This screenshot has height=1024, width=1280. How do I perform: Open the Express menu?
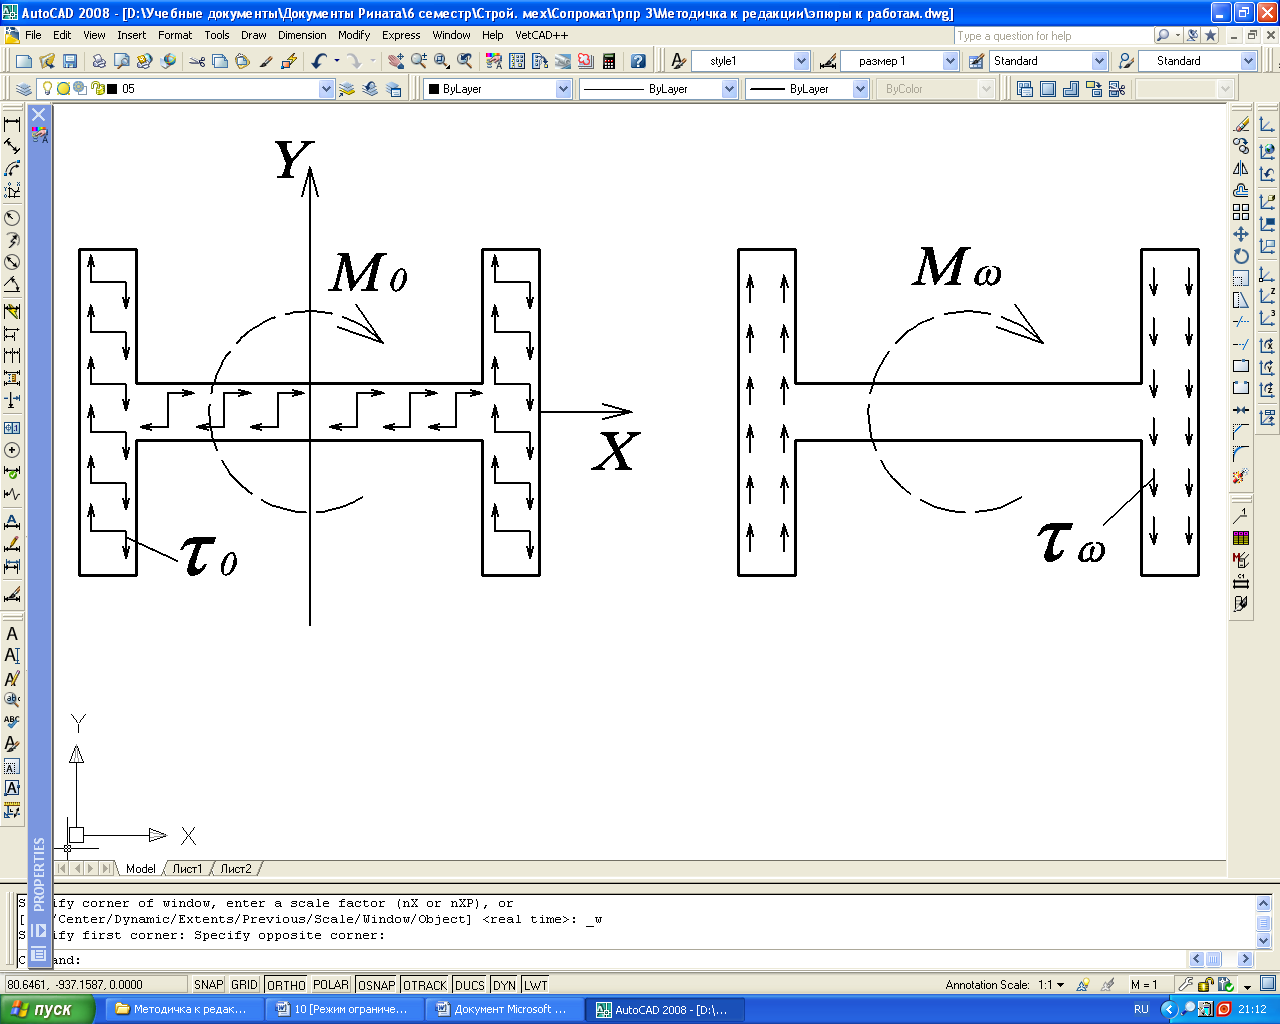click(401, 35)
